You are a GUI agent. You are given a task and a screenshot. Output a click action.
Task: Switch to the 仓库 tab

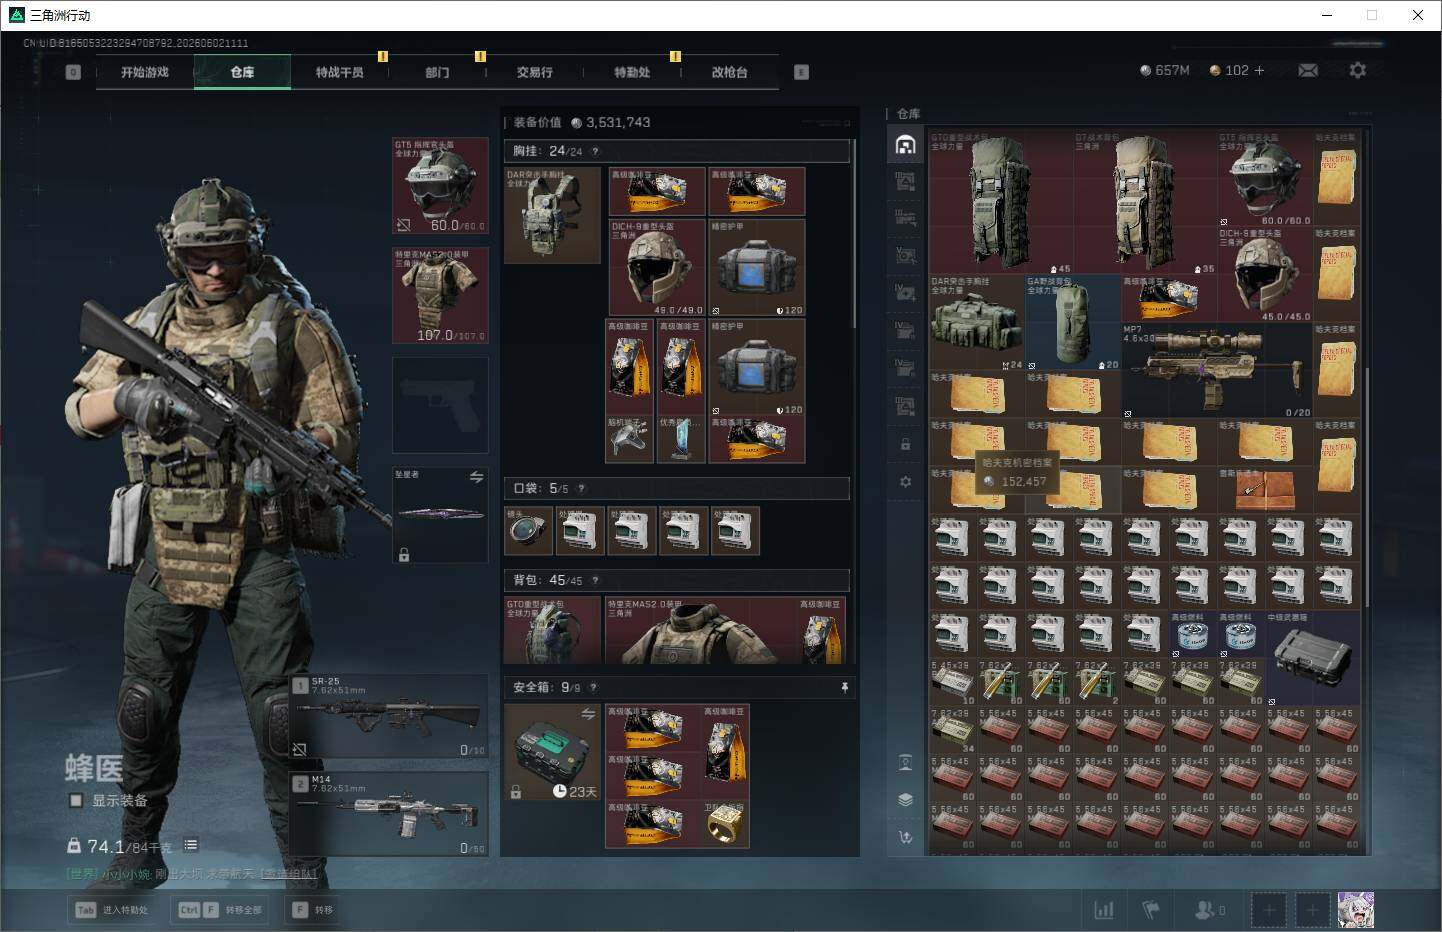(242, 72)
